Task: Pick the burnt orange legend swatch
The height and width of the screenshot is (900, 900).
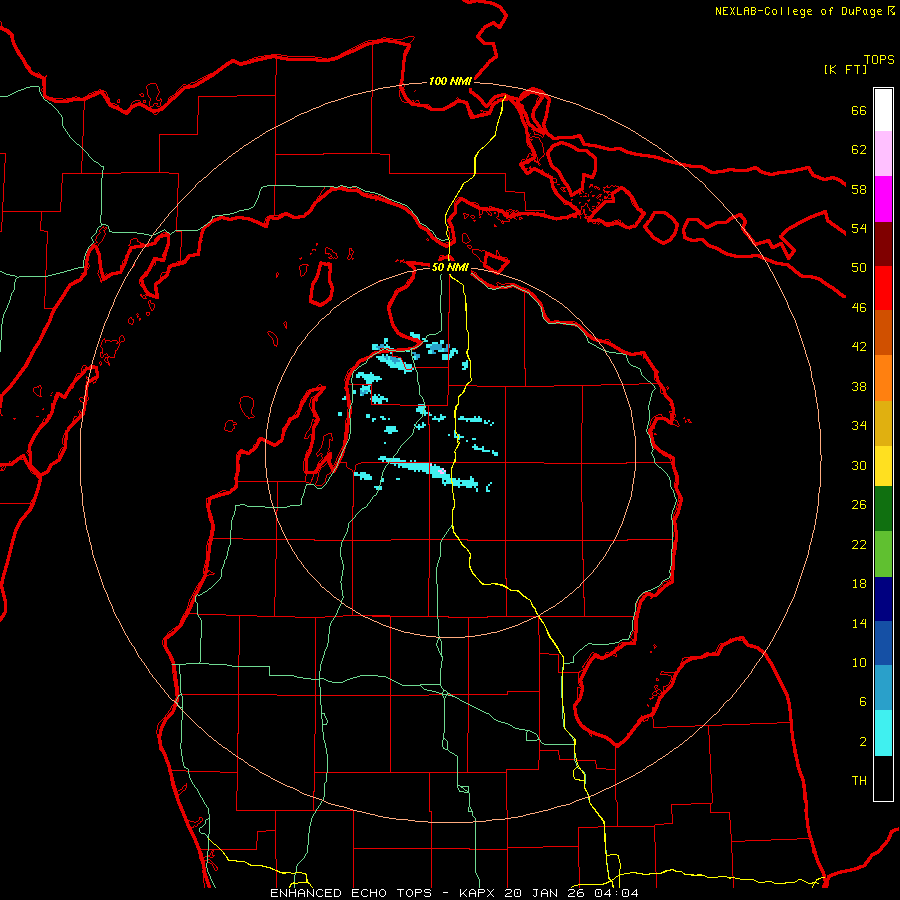Action: tap(883, 333)
